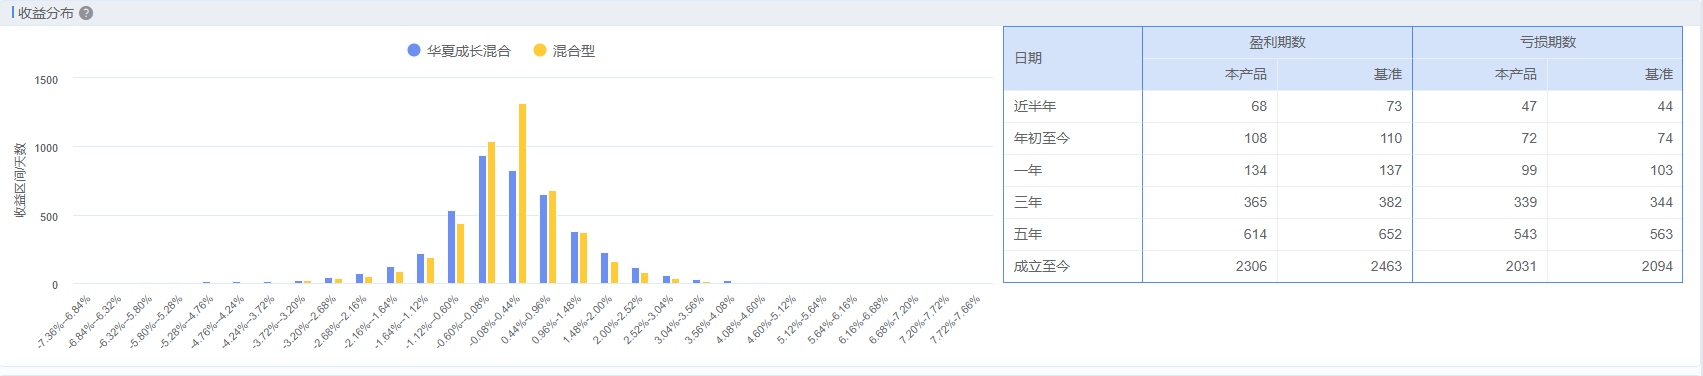Toggle 华夏成长混合 series in legend
Viewport: 1703px width, 376px height.
(459, 50)
